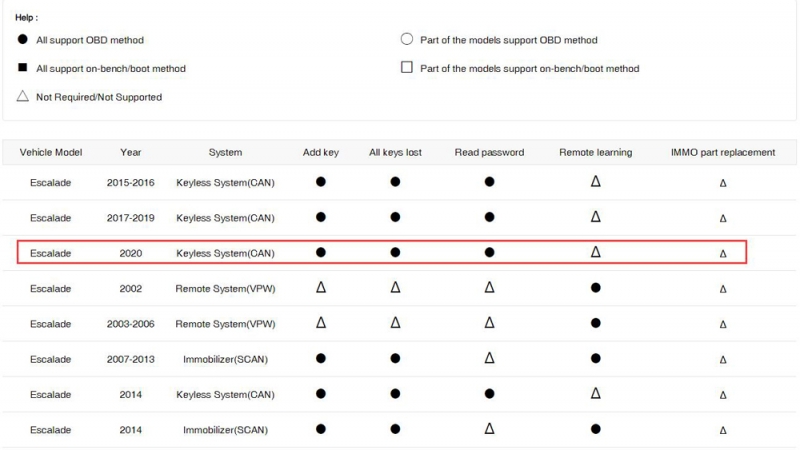Click the filled circle next to All support OBD method
The image size is (800, 450).
click(22, 39)
